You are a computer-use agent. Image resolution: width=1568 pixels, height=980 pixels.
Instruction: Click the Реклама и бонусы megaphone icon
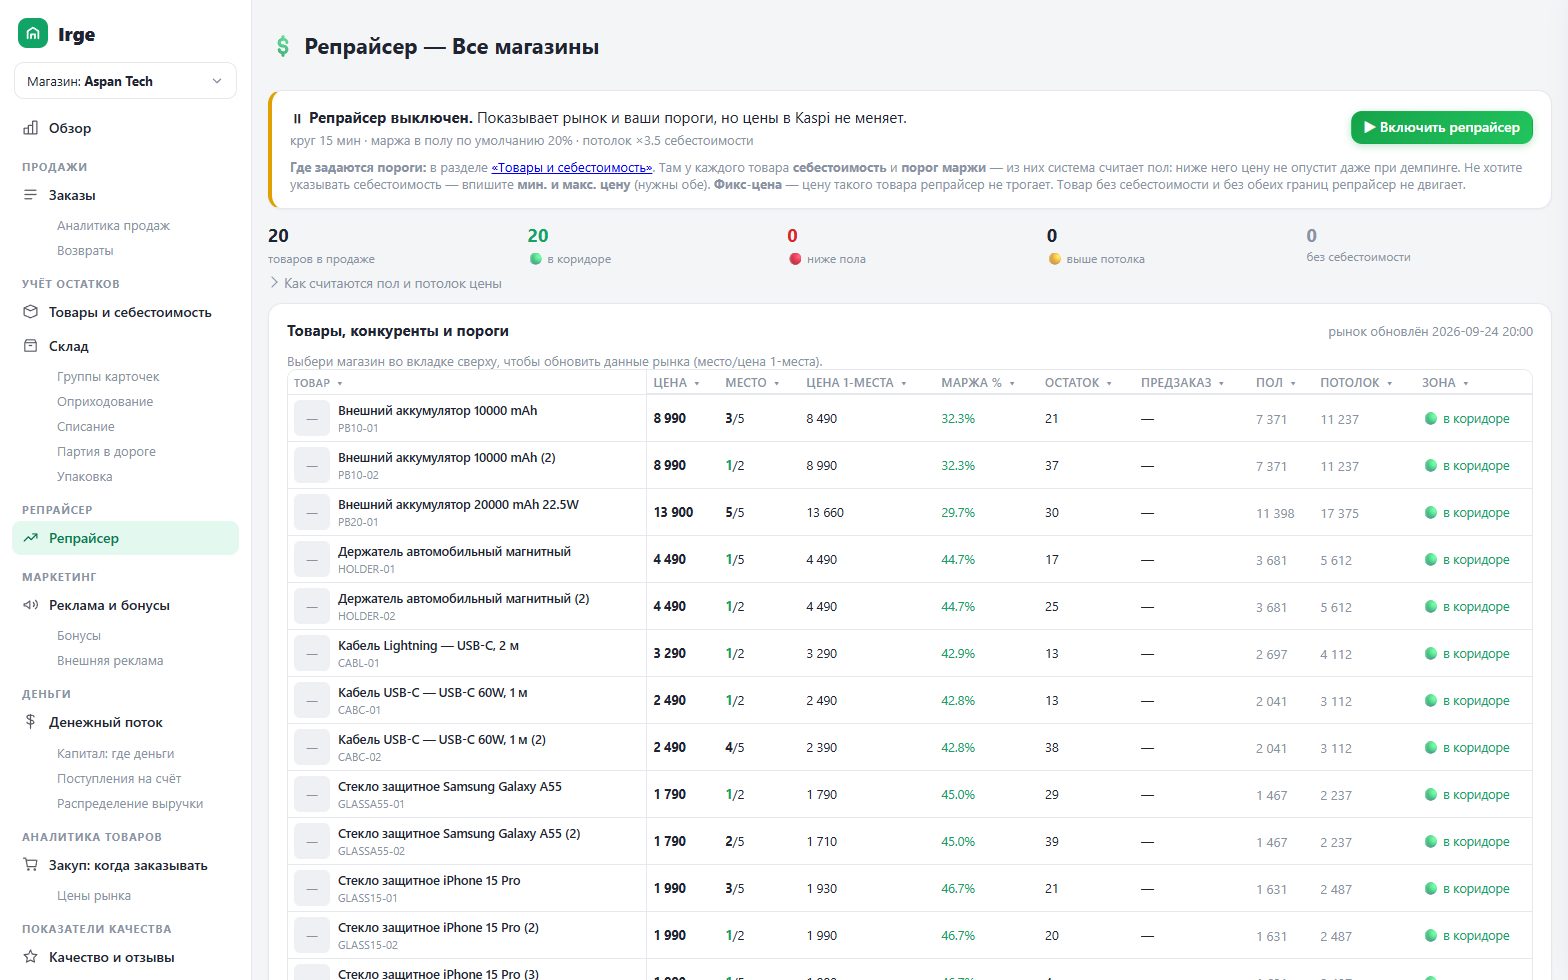[30, 605]
